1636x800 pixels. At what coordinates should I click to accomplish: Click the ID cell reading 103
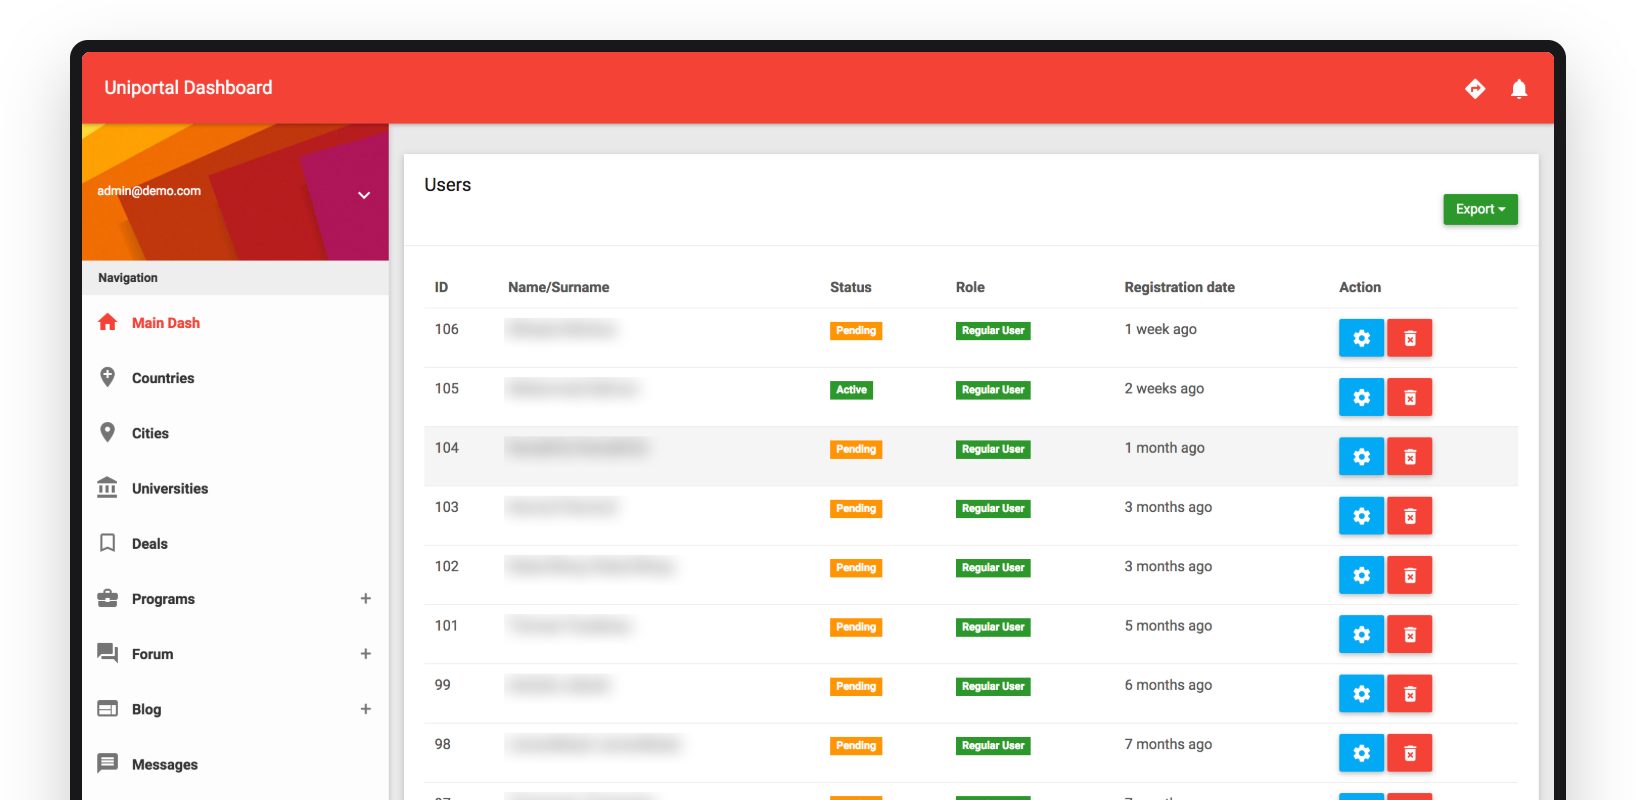coord(446,507)
